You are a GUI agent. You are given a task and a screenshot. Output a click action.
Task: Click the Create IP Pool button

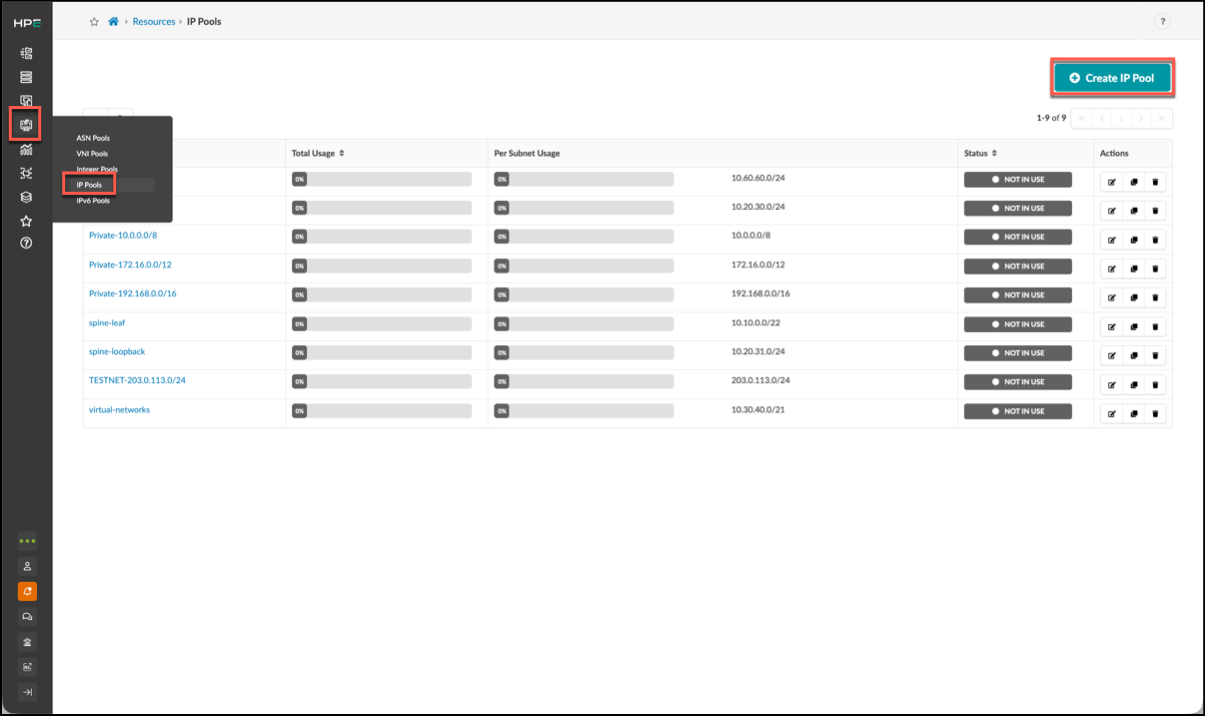(1112, 78)
